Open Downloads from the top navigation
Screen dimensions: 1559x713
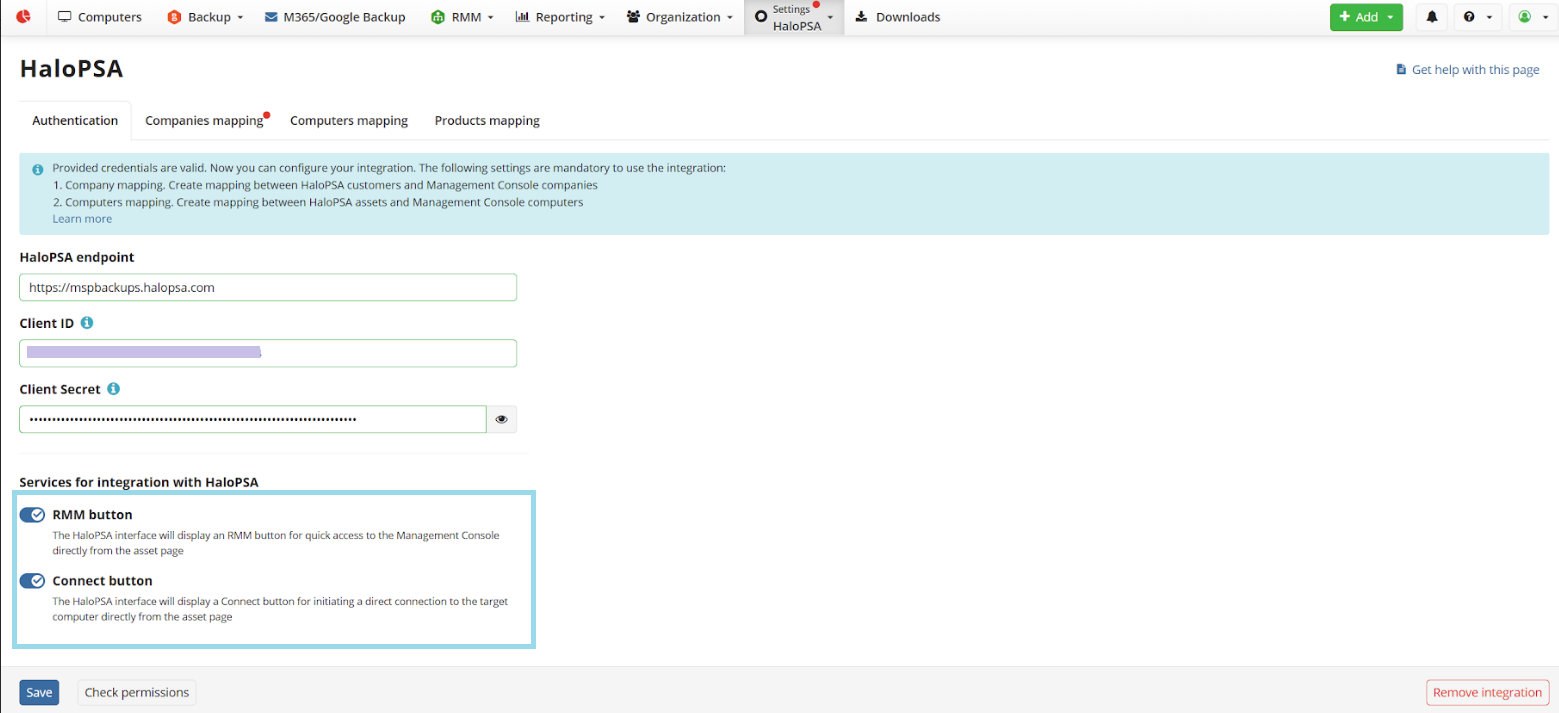pyautogui.click(x=898, y=17)
